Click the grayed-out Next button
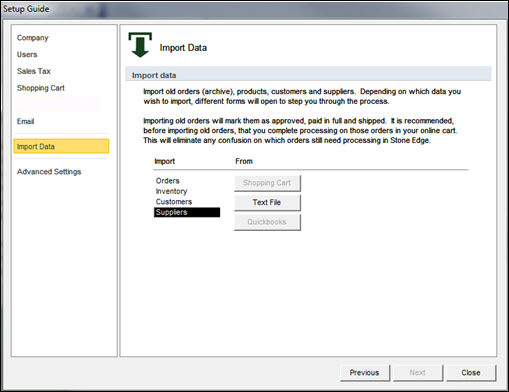Screen dimensions: 509x392 pyautogui.click(x=418, y=373)
